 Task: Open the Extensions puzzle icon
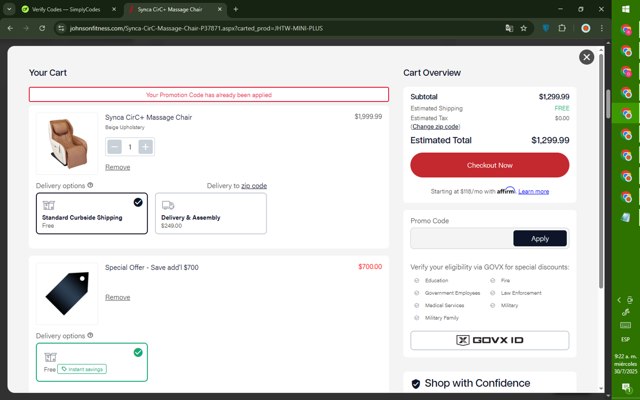coord(562,28)
